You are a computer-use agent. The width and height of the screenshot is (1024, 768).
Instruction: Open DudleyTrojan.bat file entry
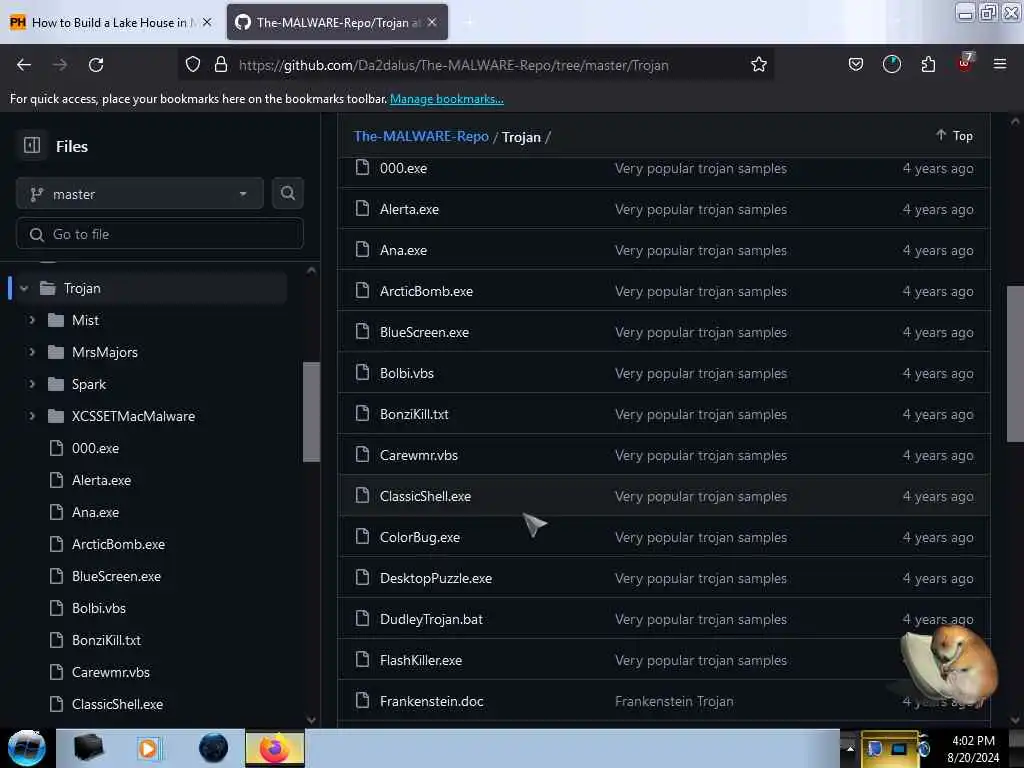[431, 619]
